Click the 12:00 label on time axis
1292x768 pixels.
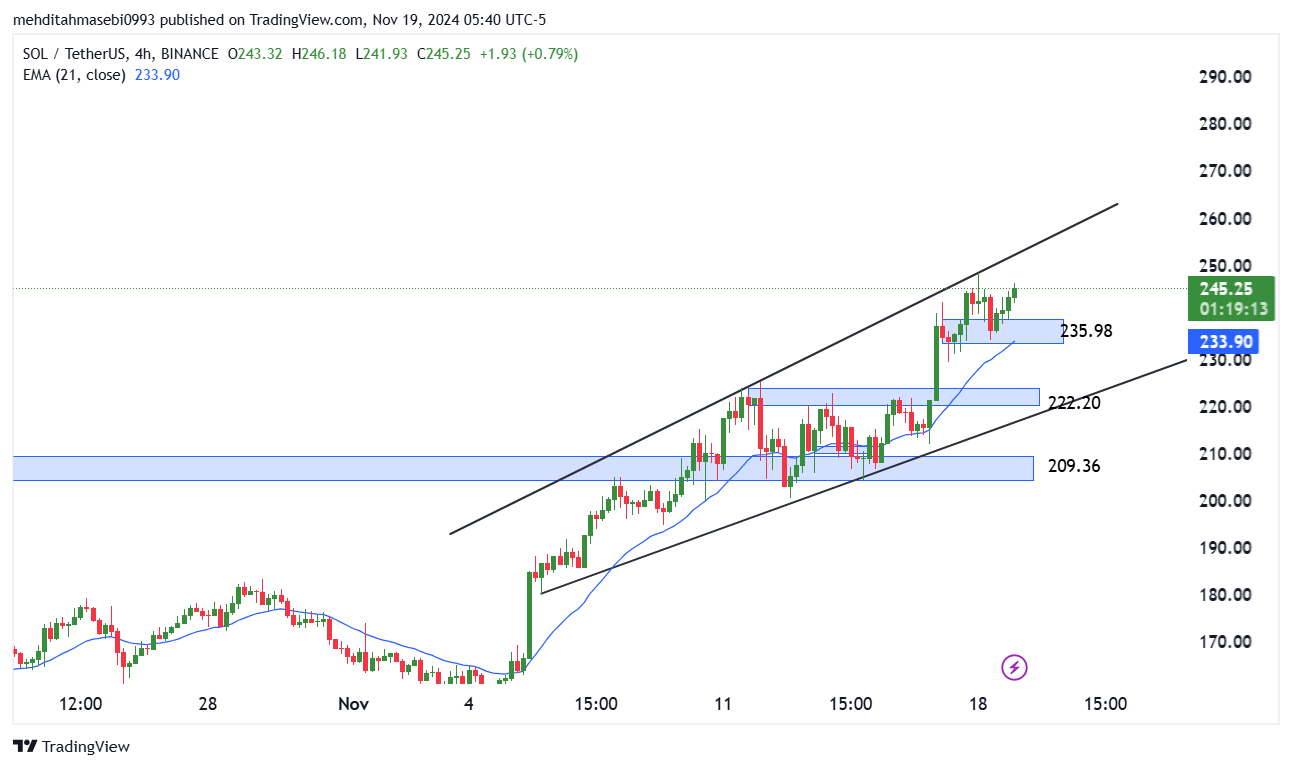(81, 704)
